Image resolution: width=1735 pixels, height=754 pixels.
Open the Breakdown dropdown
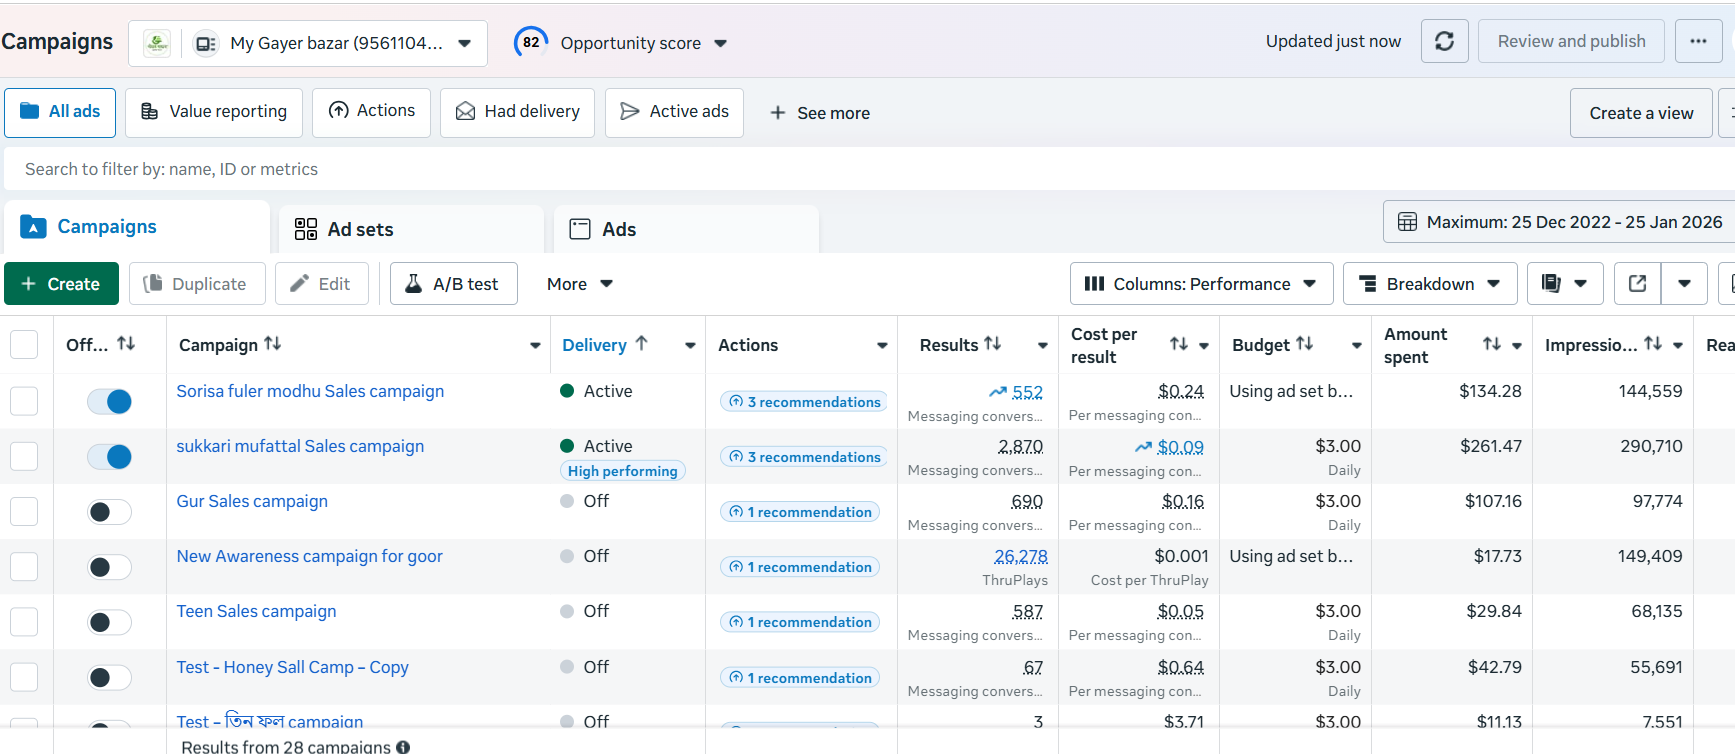pos(1429,284)
